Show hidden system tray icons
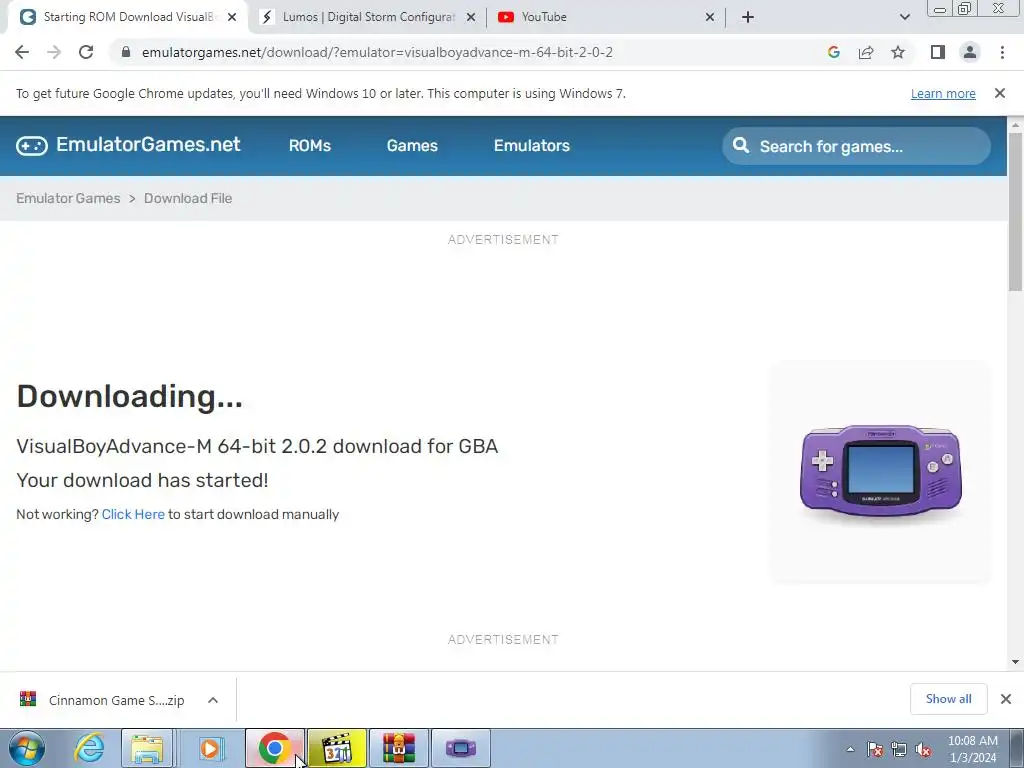Screen dimensions: 1024x768 [x=850, y=749]
